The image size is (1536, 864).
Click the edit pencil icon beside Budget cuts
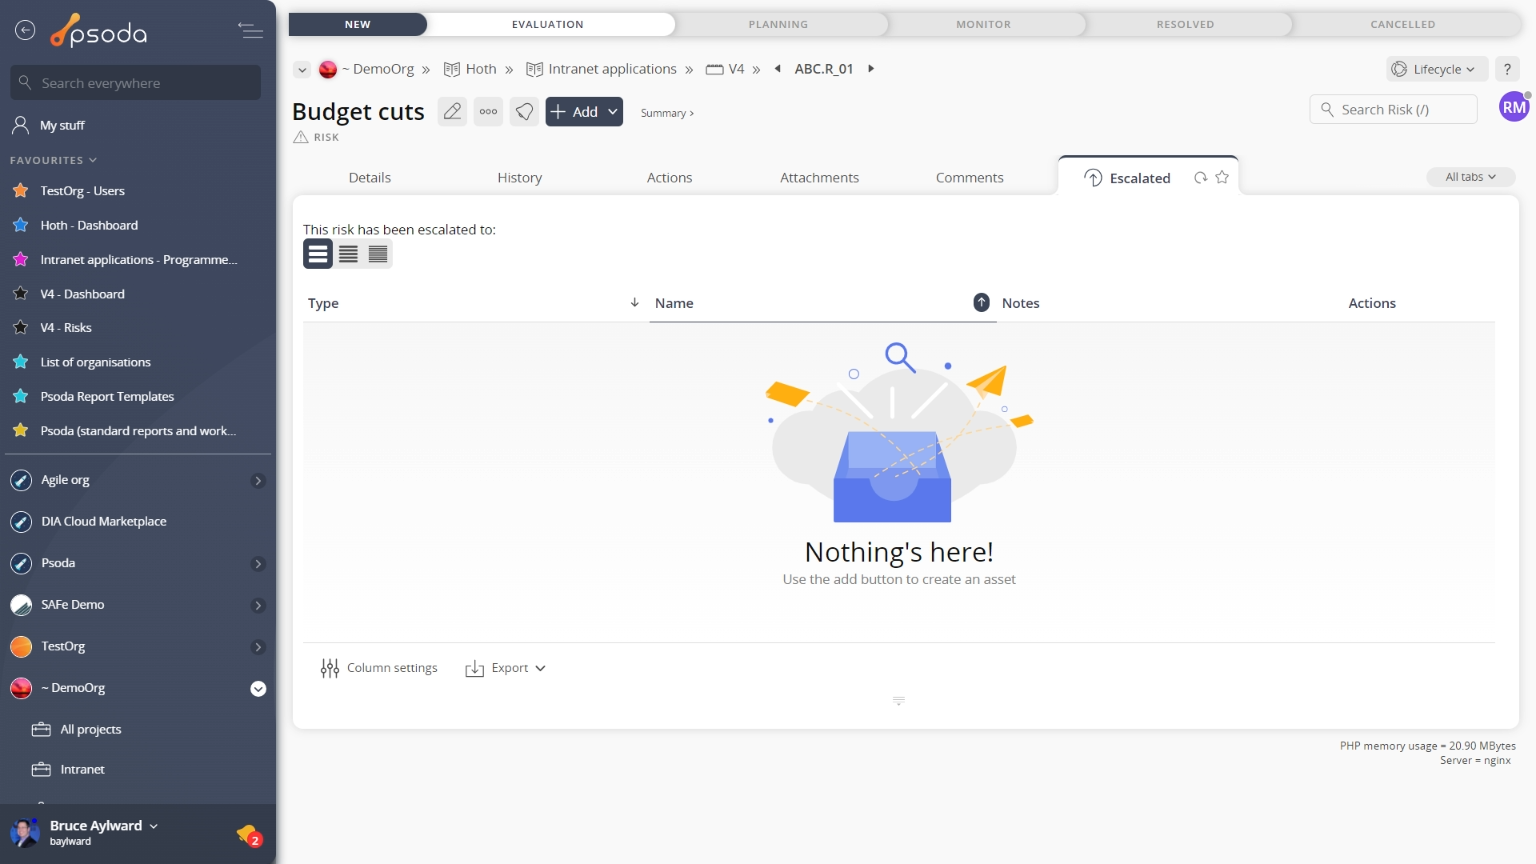(x=452, y=112)
